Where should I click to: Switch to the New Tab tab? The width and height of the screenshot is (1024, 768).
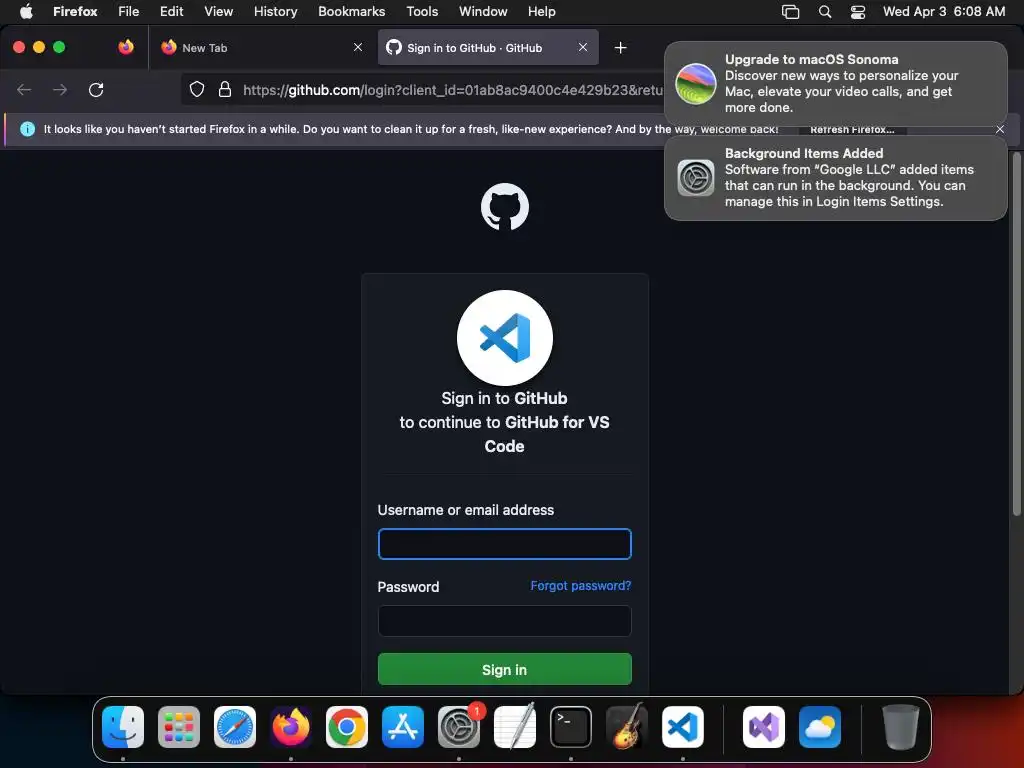[261, 48]
